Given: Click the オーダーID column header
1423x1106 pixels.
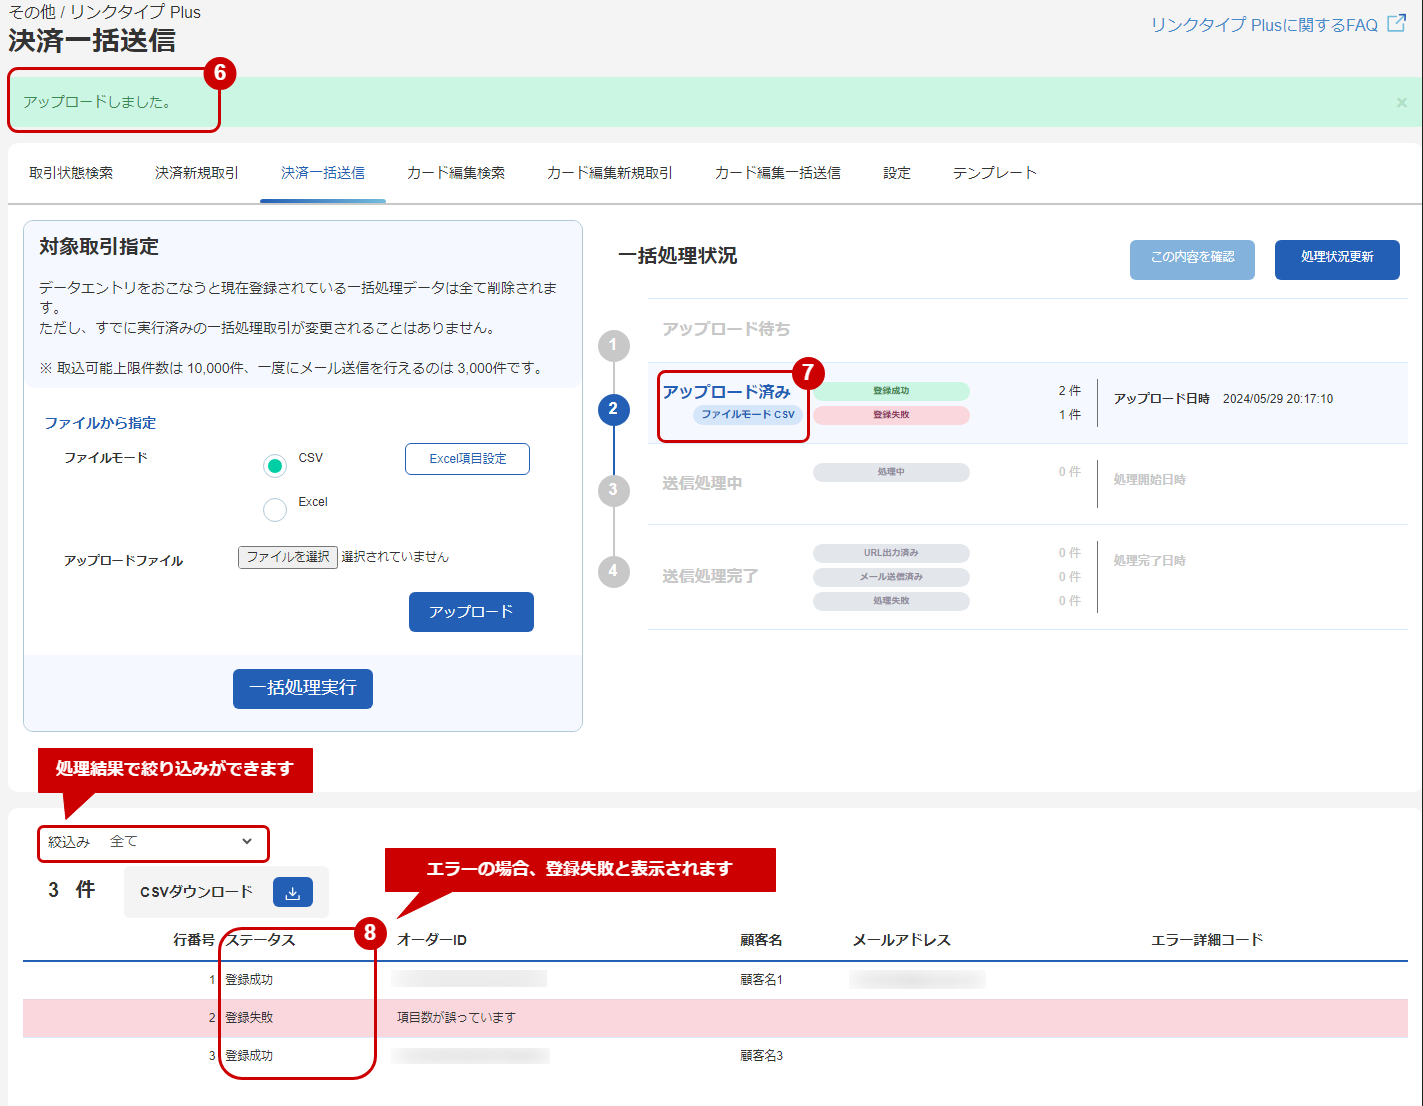Looking at the screenshot, I should (x=432, y=940).
